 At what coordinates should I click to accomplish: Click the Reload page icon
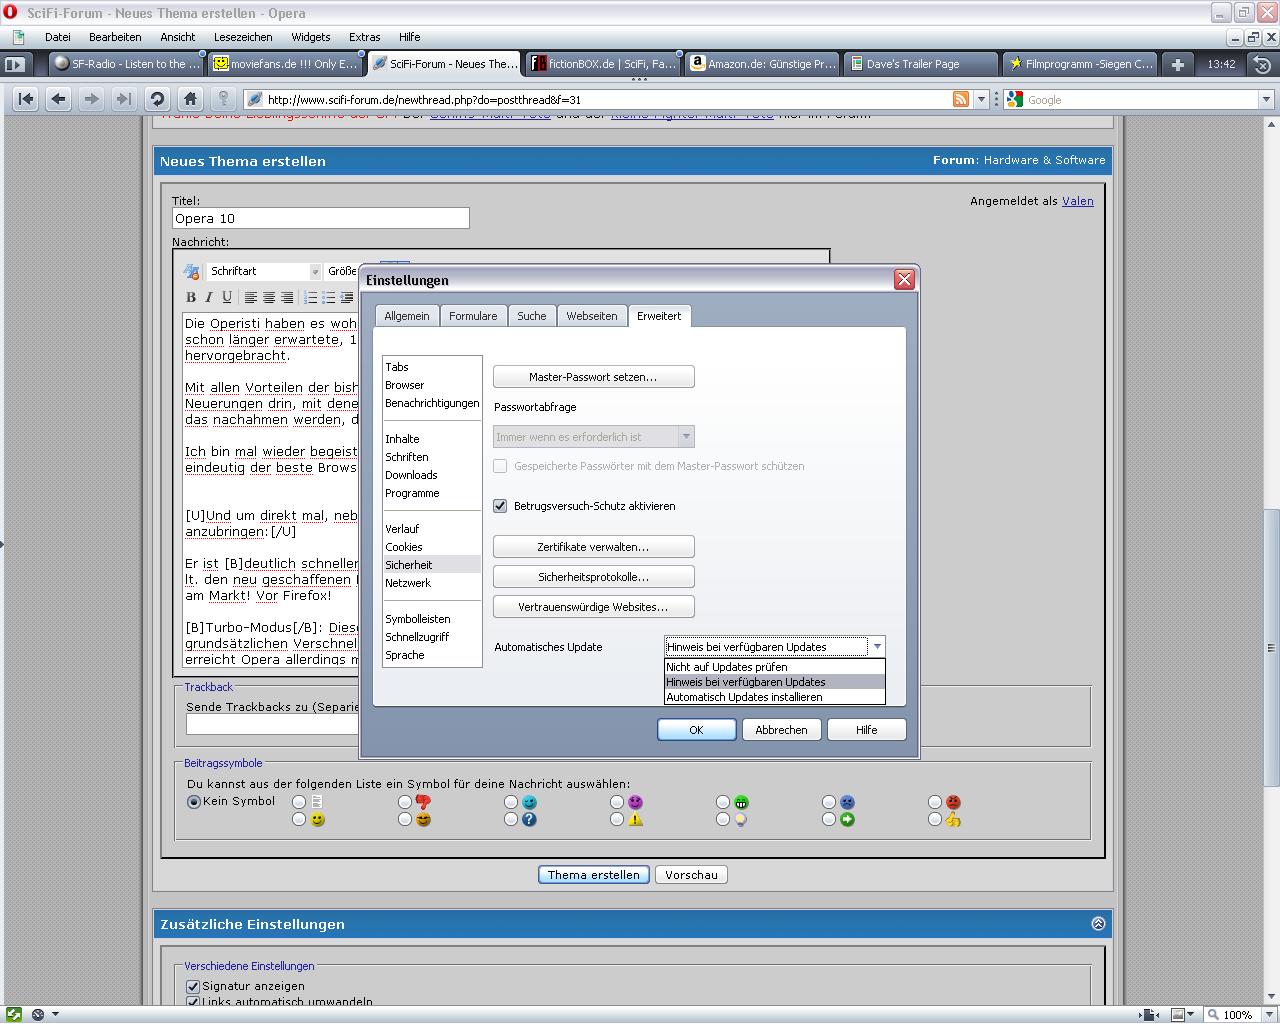click(x=157, y=99)
